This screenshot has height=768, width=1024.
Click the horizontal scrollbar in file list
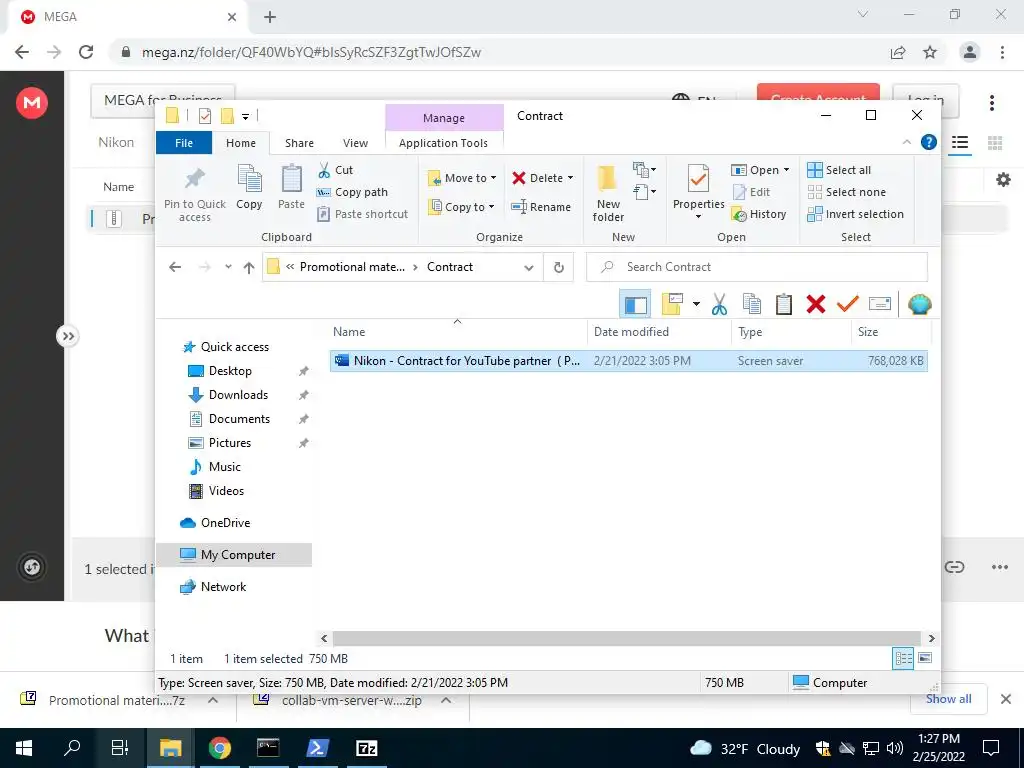click(626, 638)
